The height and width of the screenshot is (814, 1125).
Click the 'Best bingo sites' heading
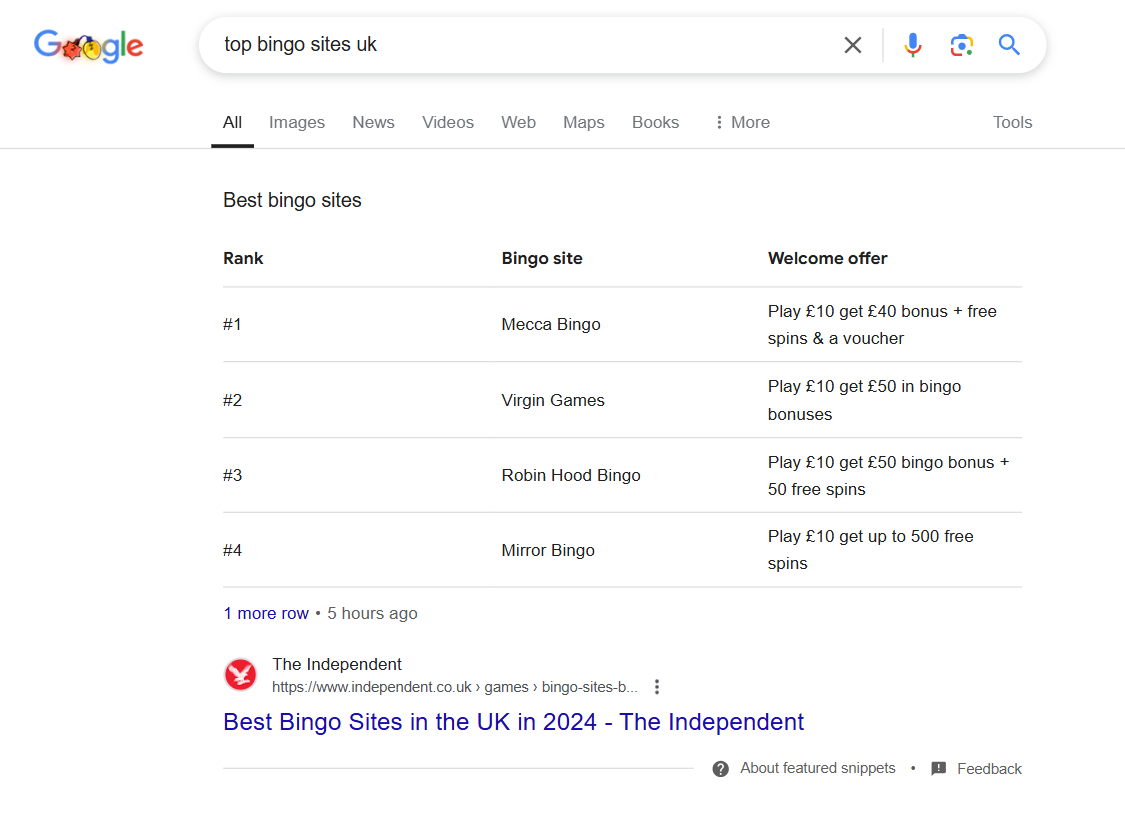(x=292, y=200)
